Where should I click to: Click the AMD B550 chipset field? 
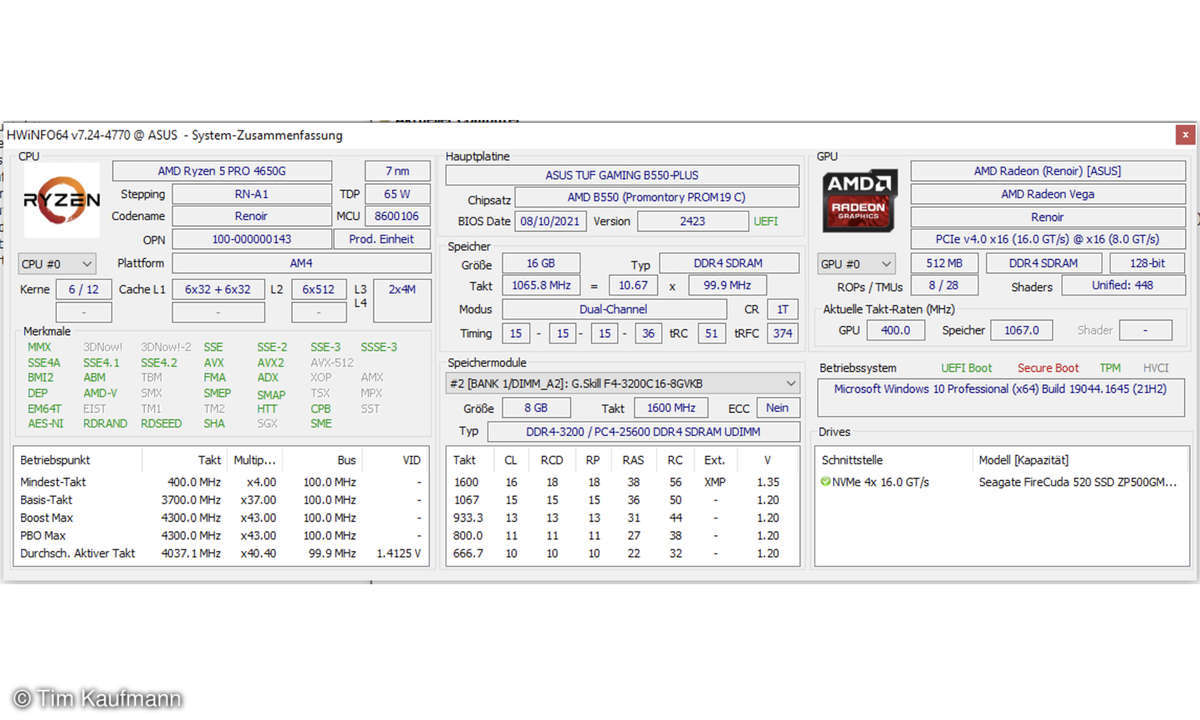click(x=656, y=198)
